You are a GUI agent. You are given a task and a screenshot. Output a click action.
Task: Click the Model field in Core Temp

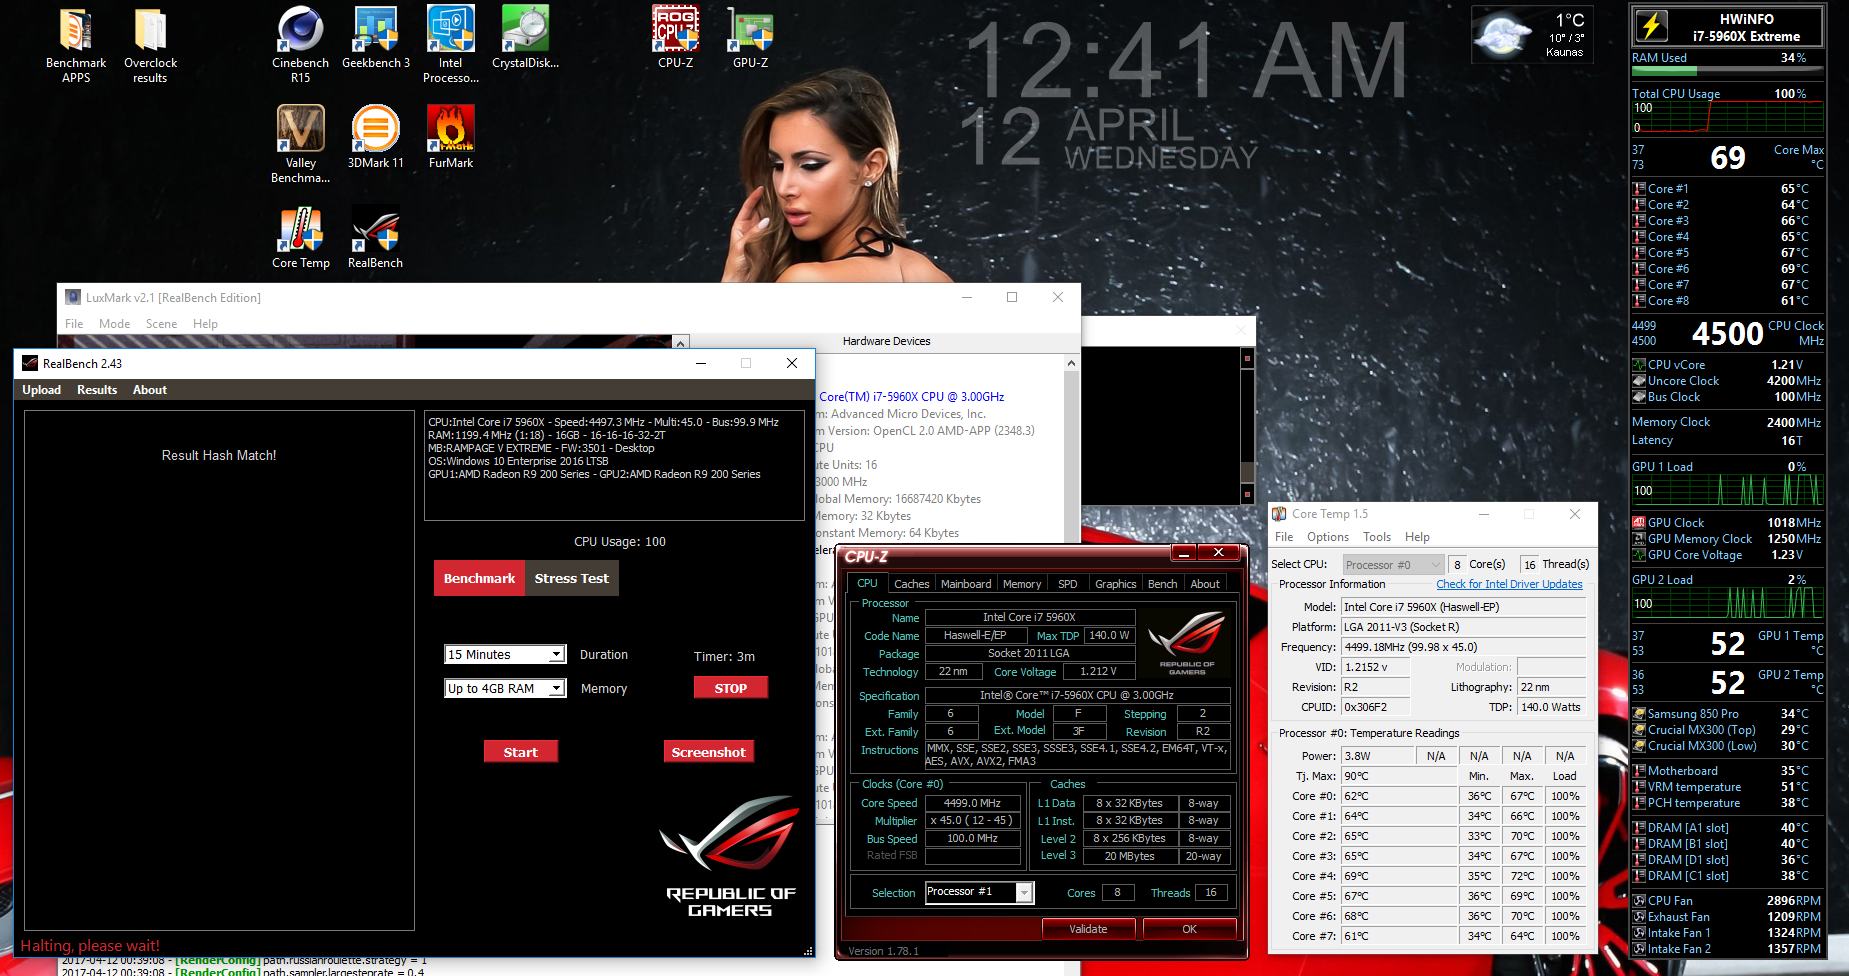1463,607
